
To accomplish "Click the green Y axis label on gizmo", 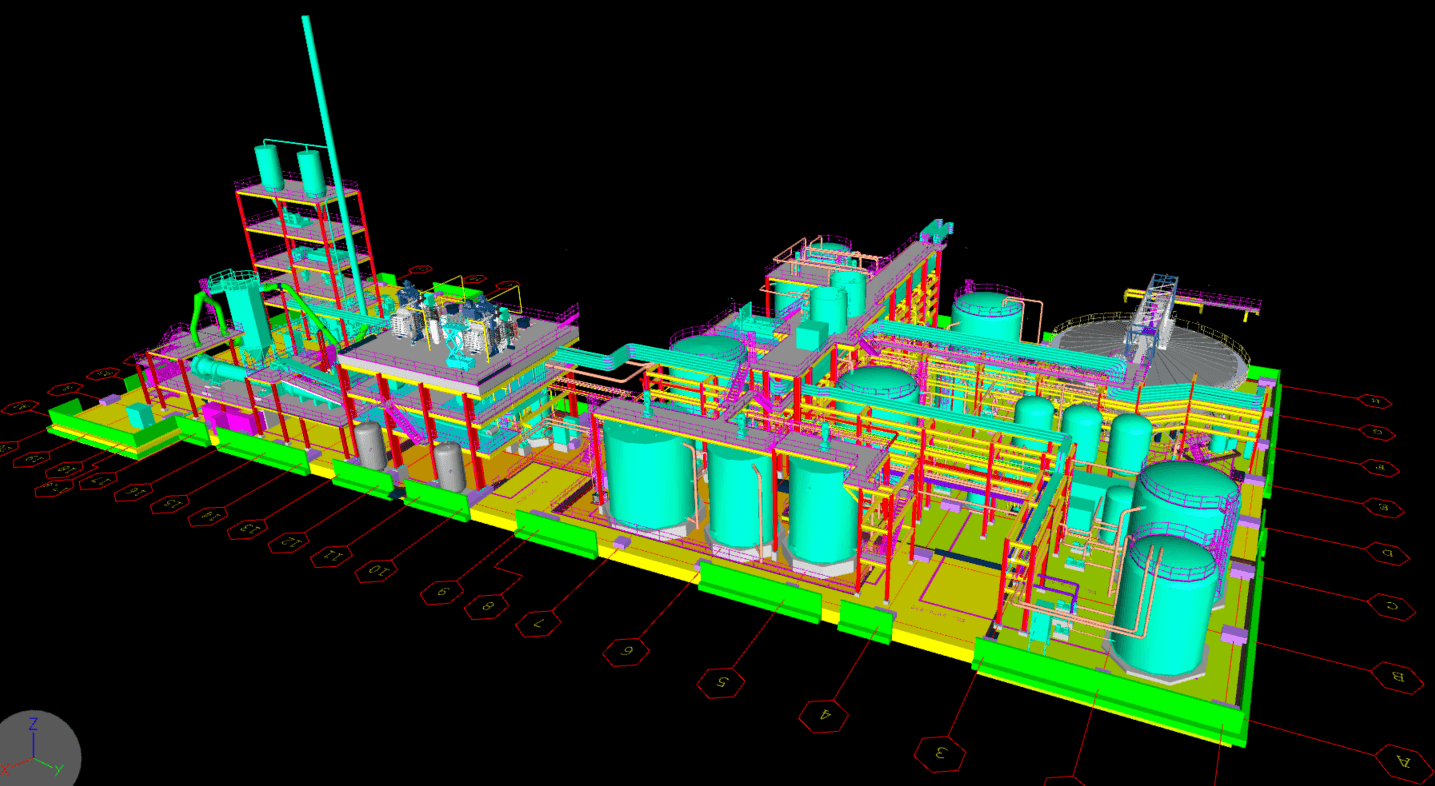I will 60,769.
